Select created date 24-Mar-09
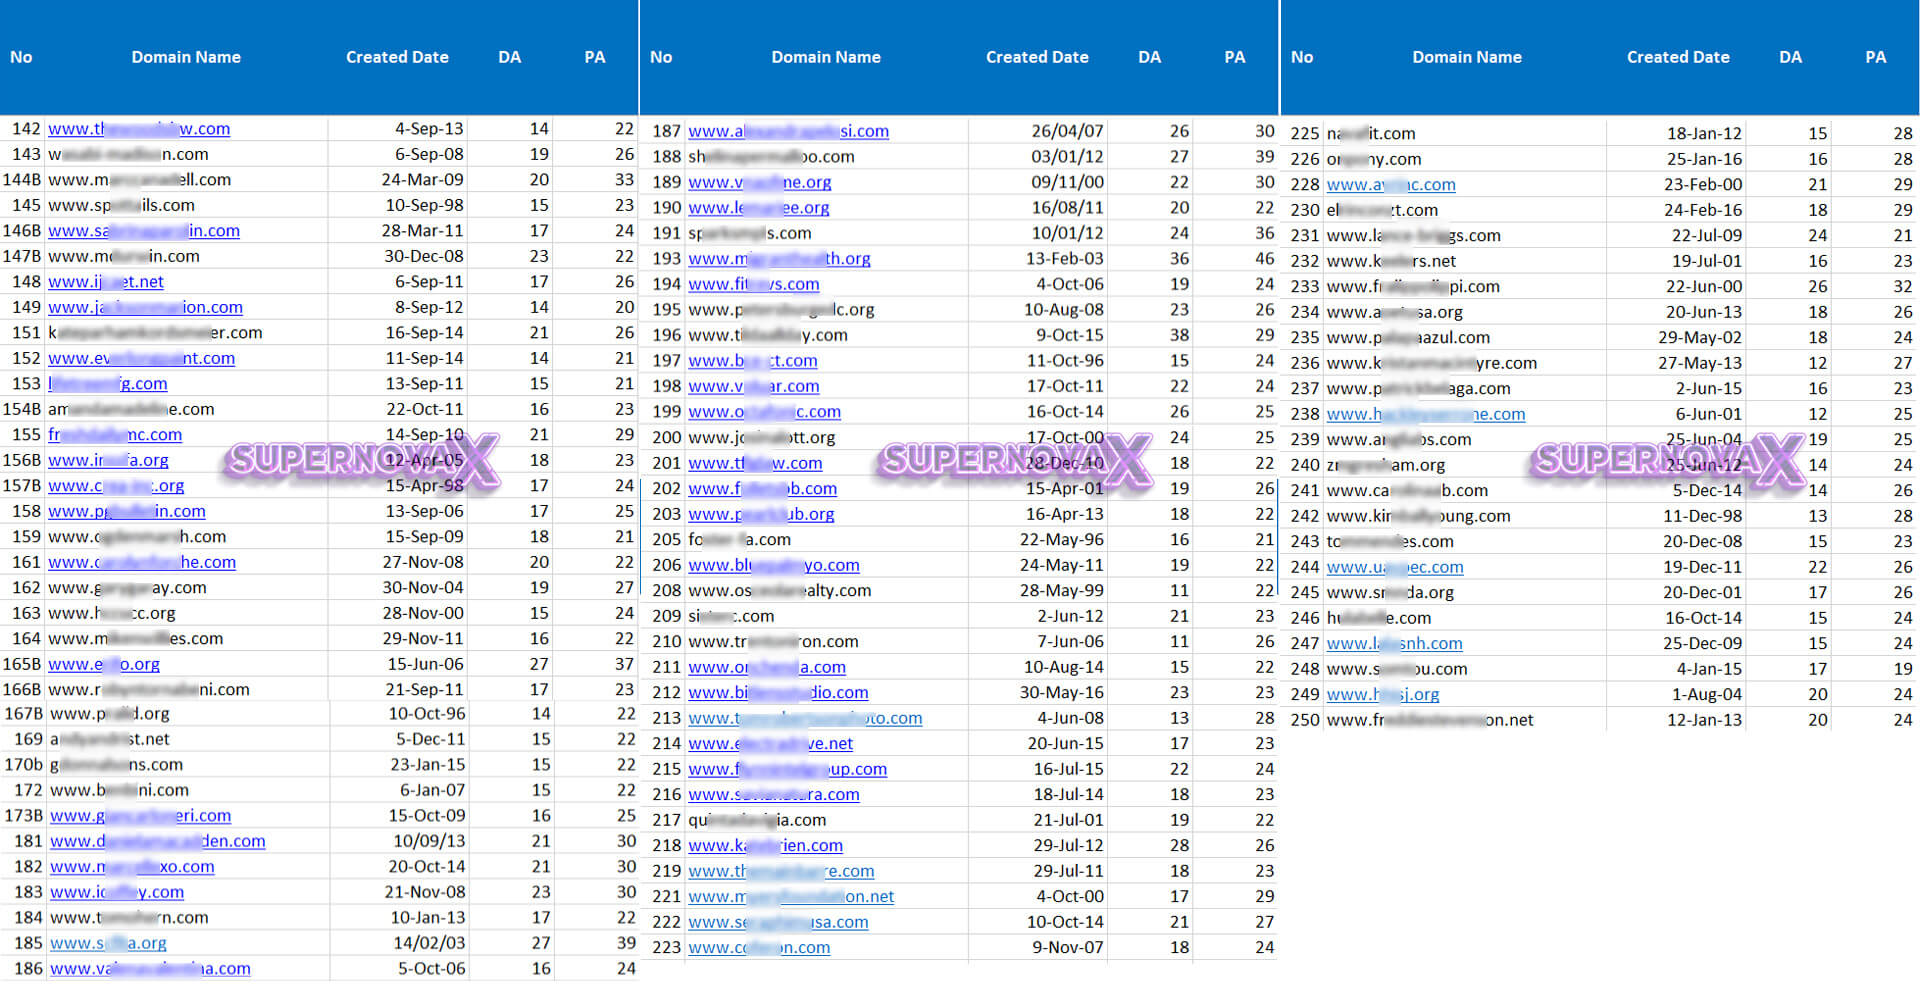 point(422,180)
